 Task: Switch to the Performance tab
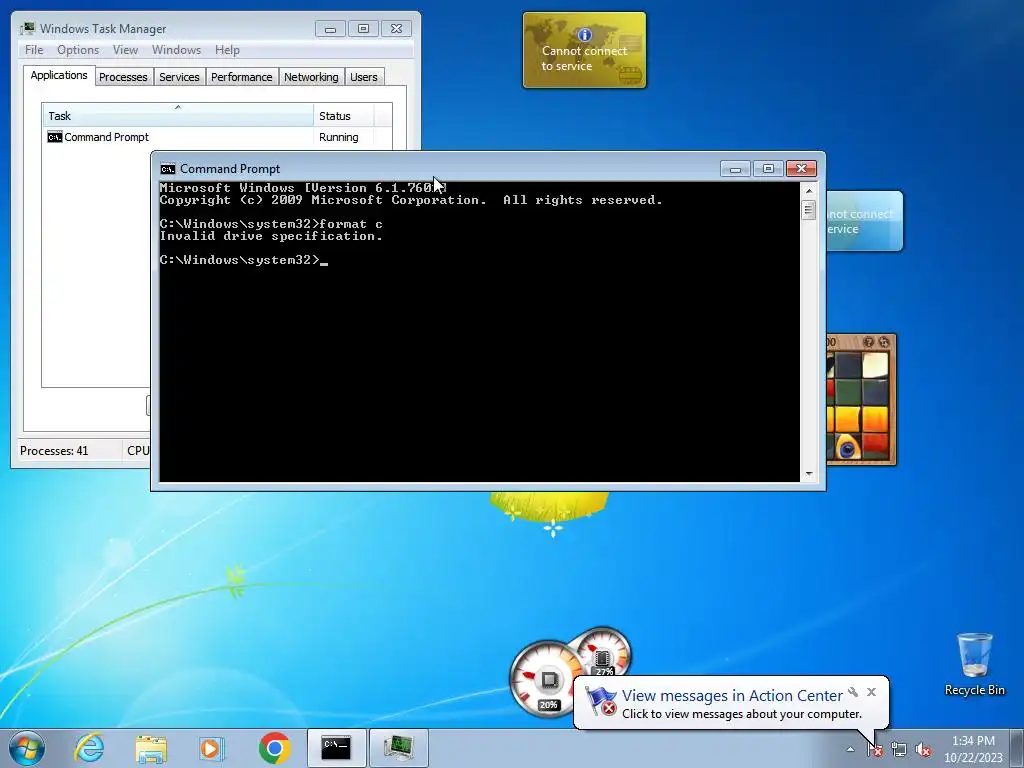[242, 77]
